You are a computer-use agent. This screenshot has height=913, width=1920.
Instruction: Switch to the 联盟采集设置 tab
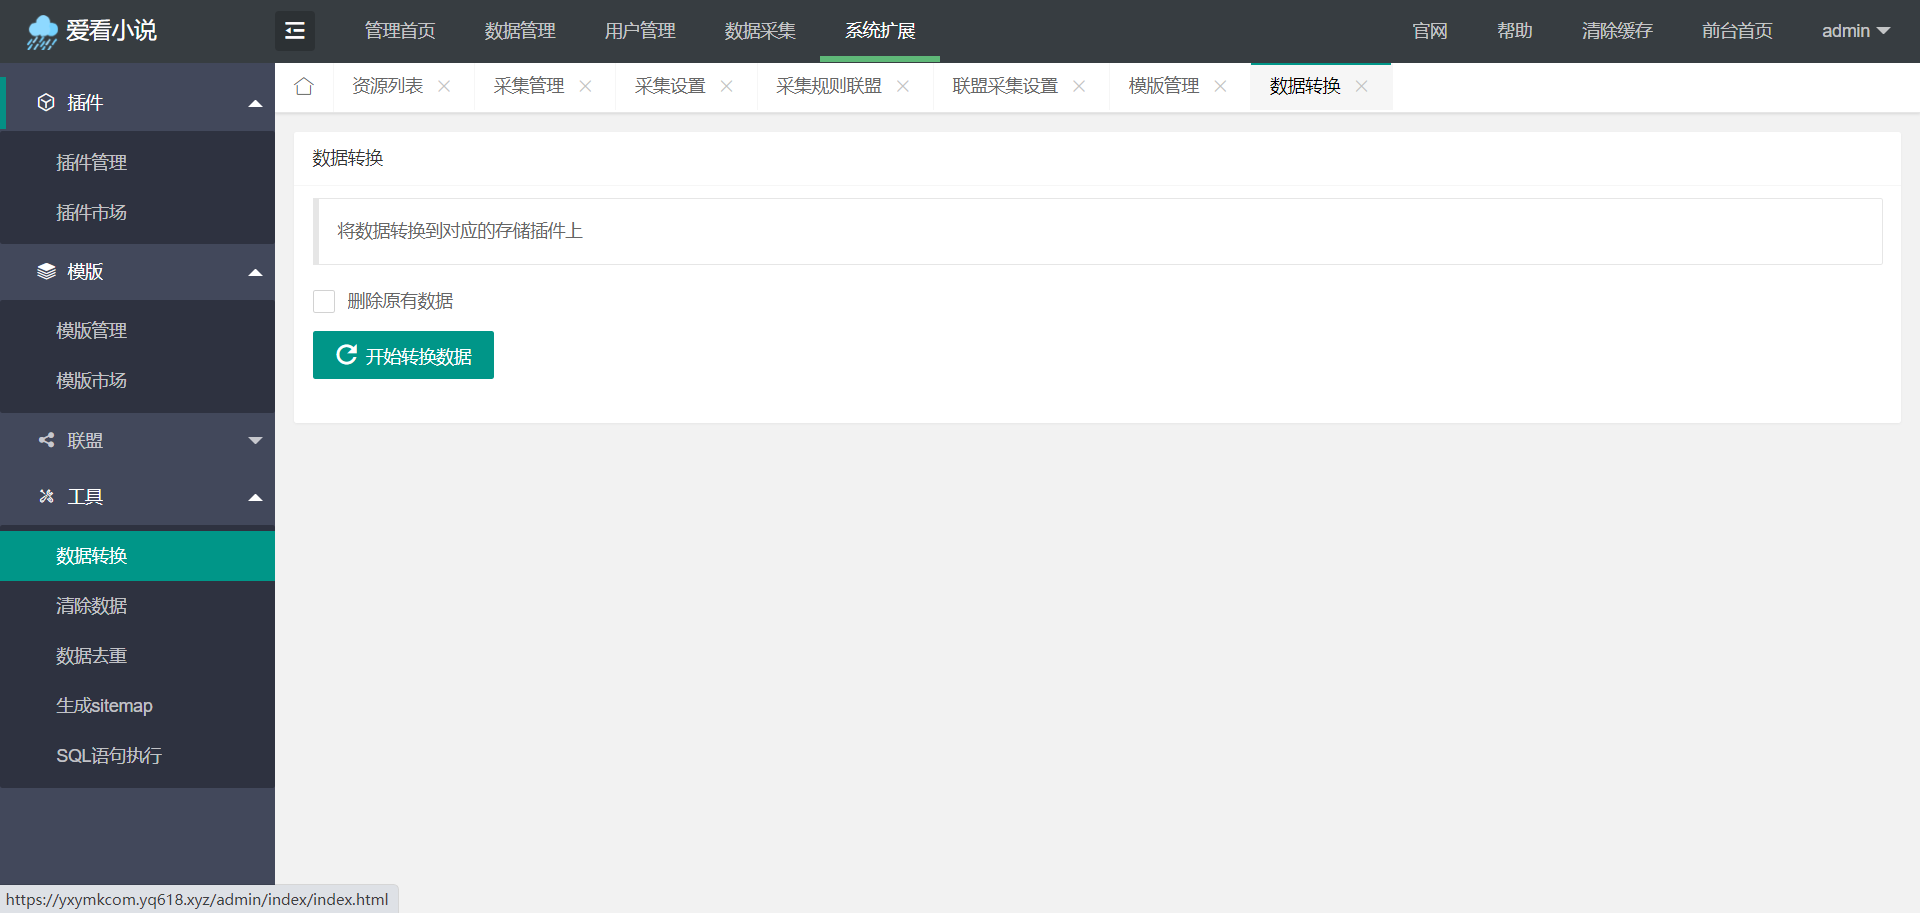tap(1005, 87)
